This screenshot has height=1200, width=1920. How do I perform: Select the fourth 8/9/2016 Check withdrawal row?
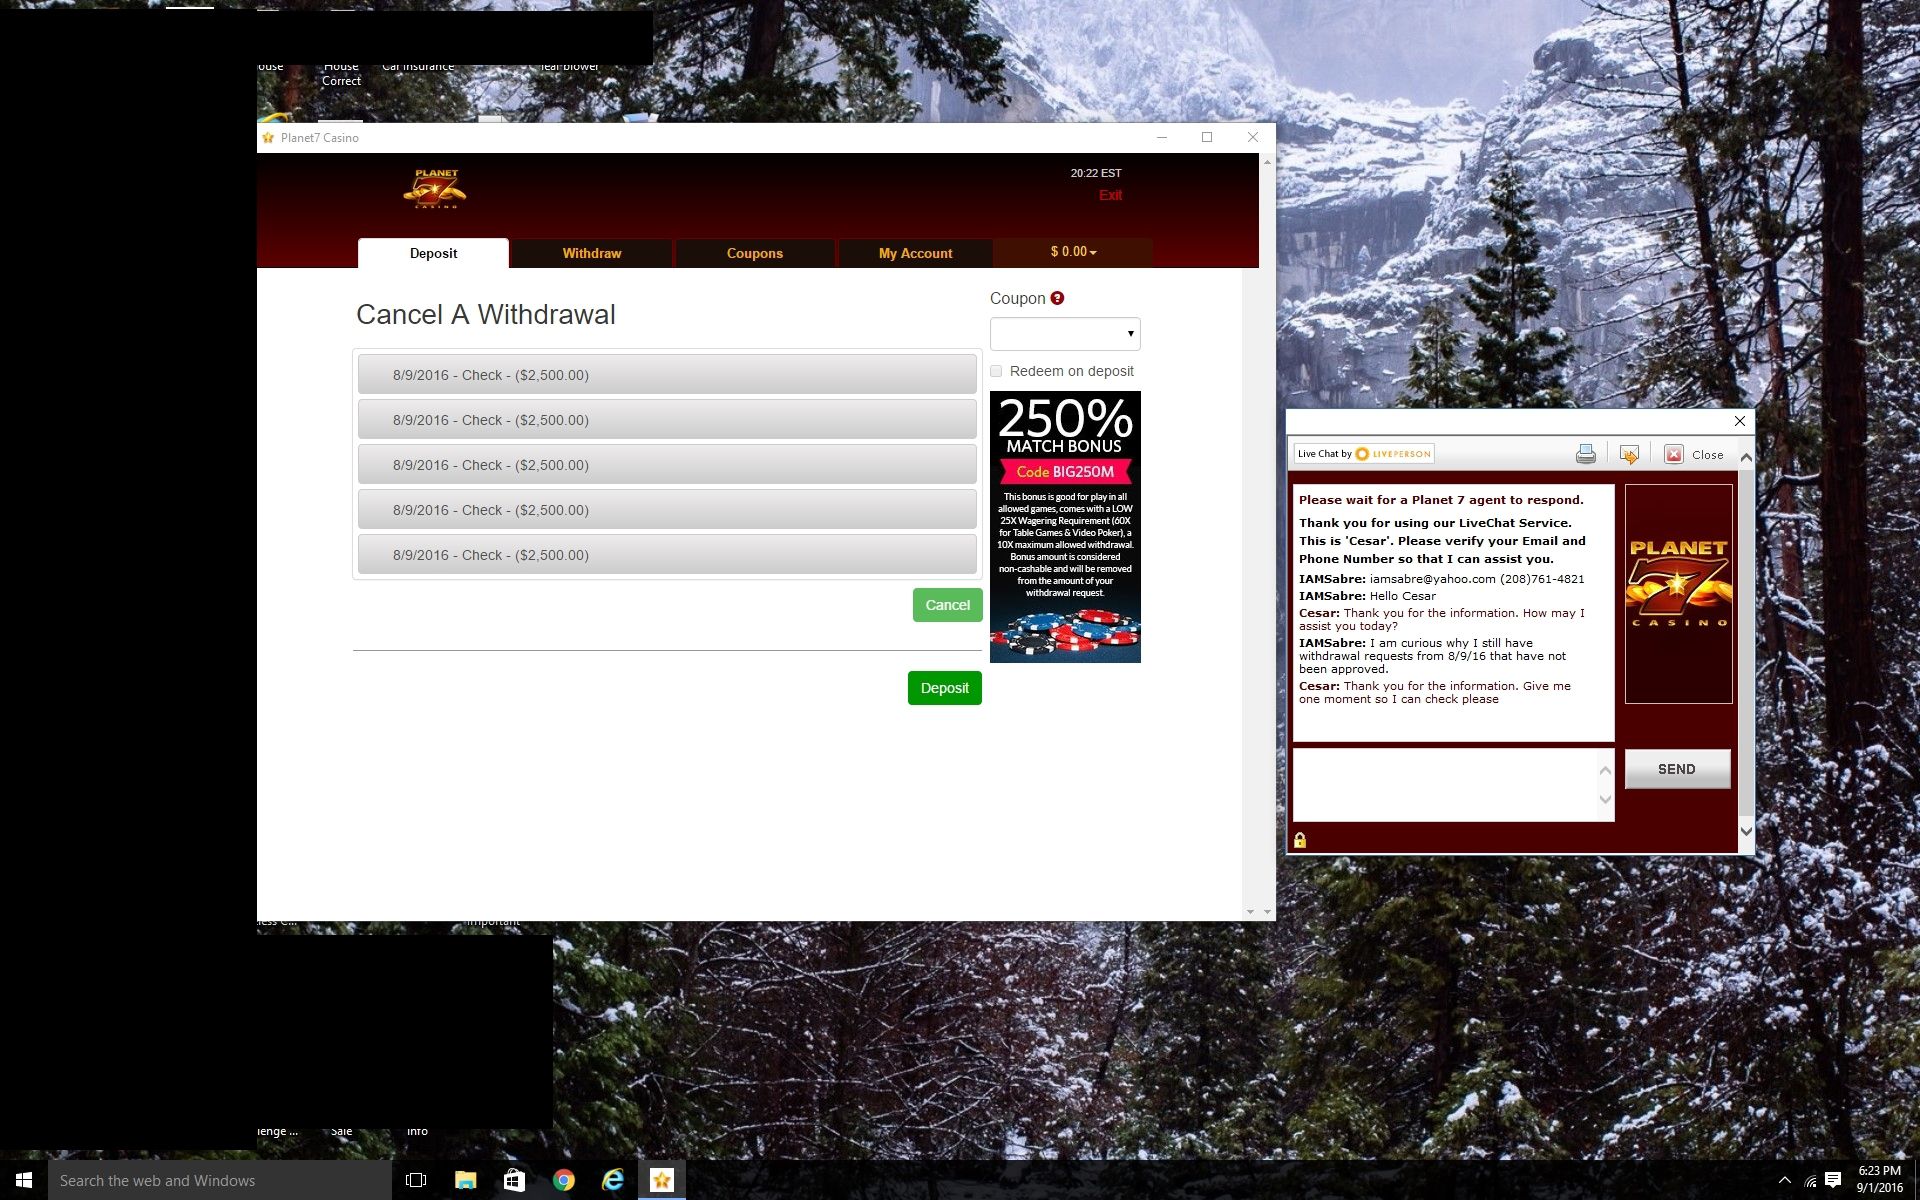point(667,510)
